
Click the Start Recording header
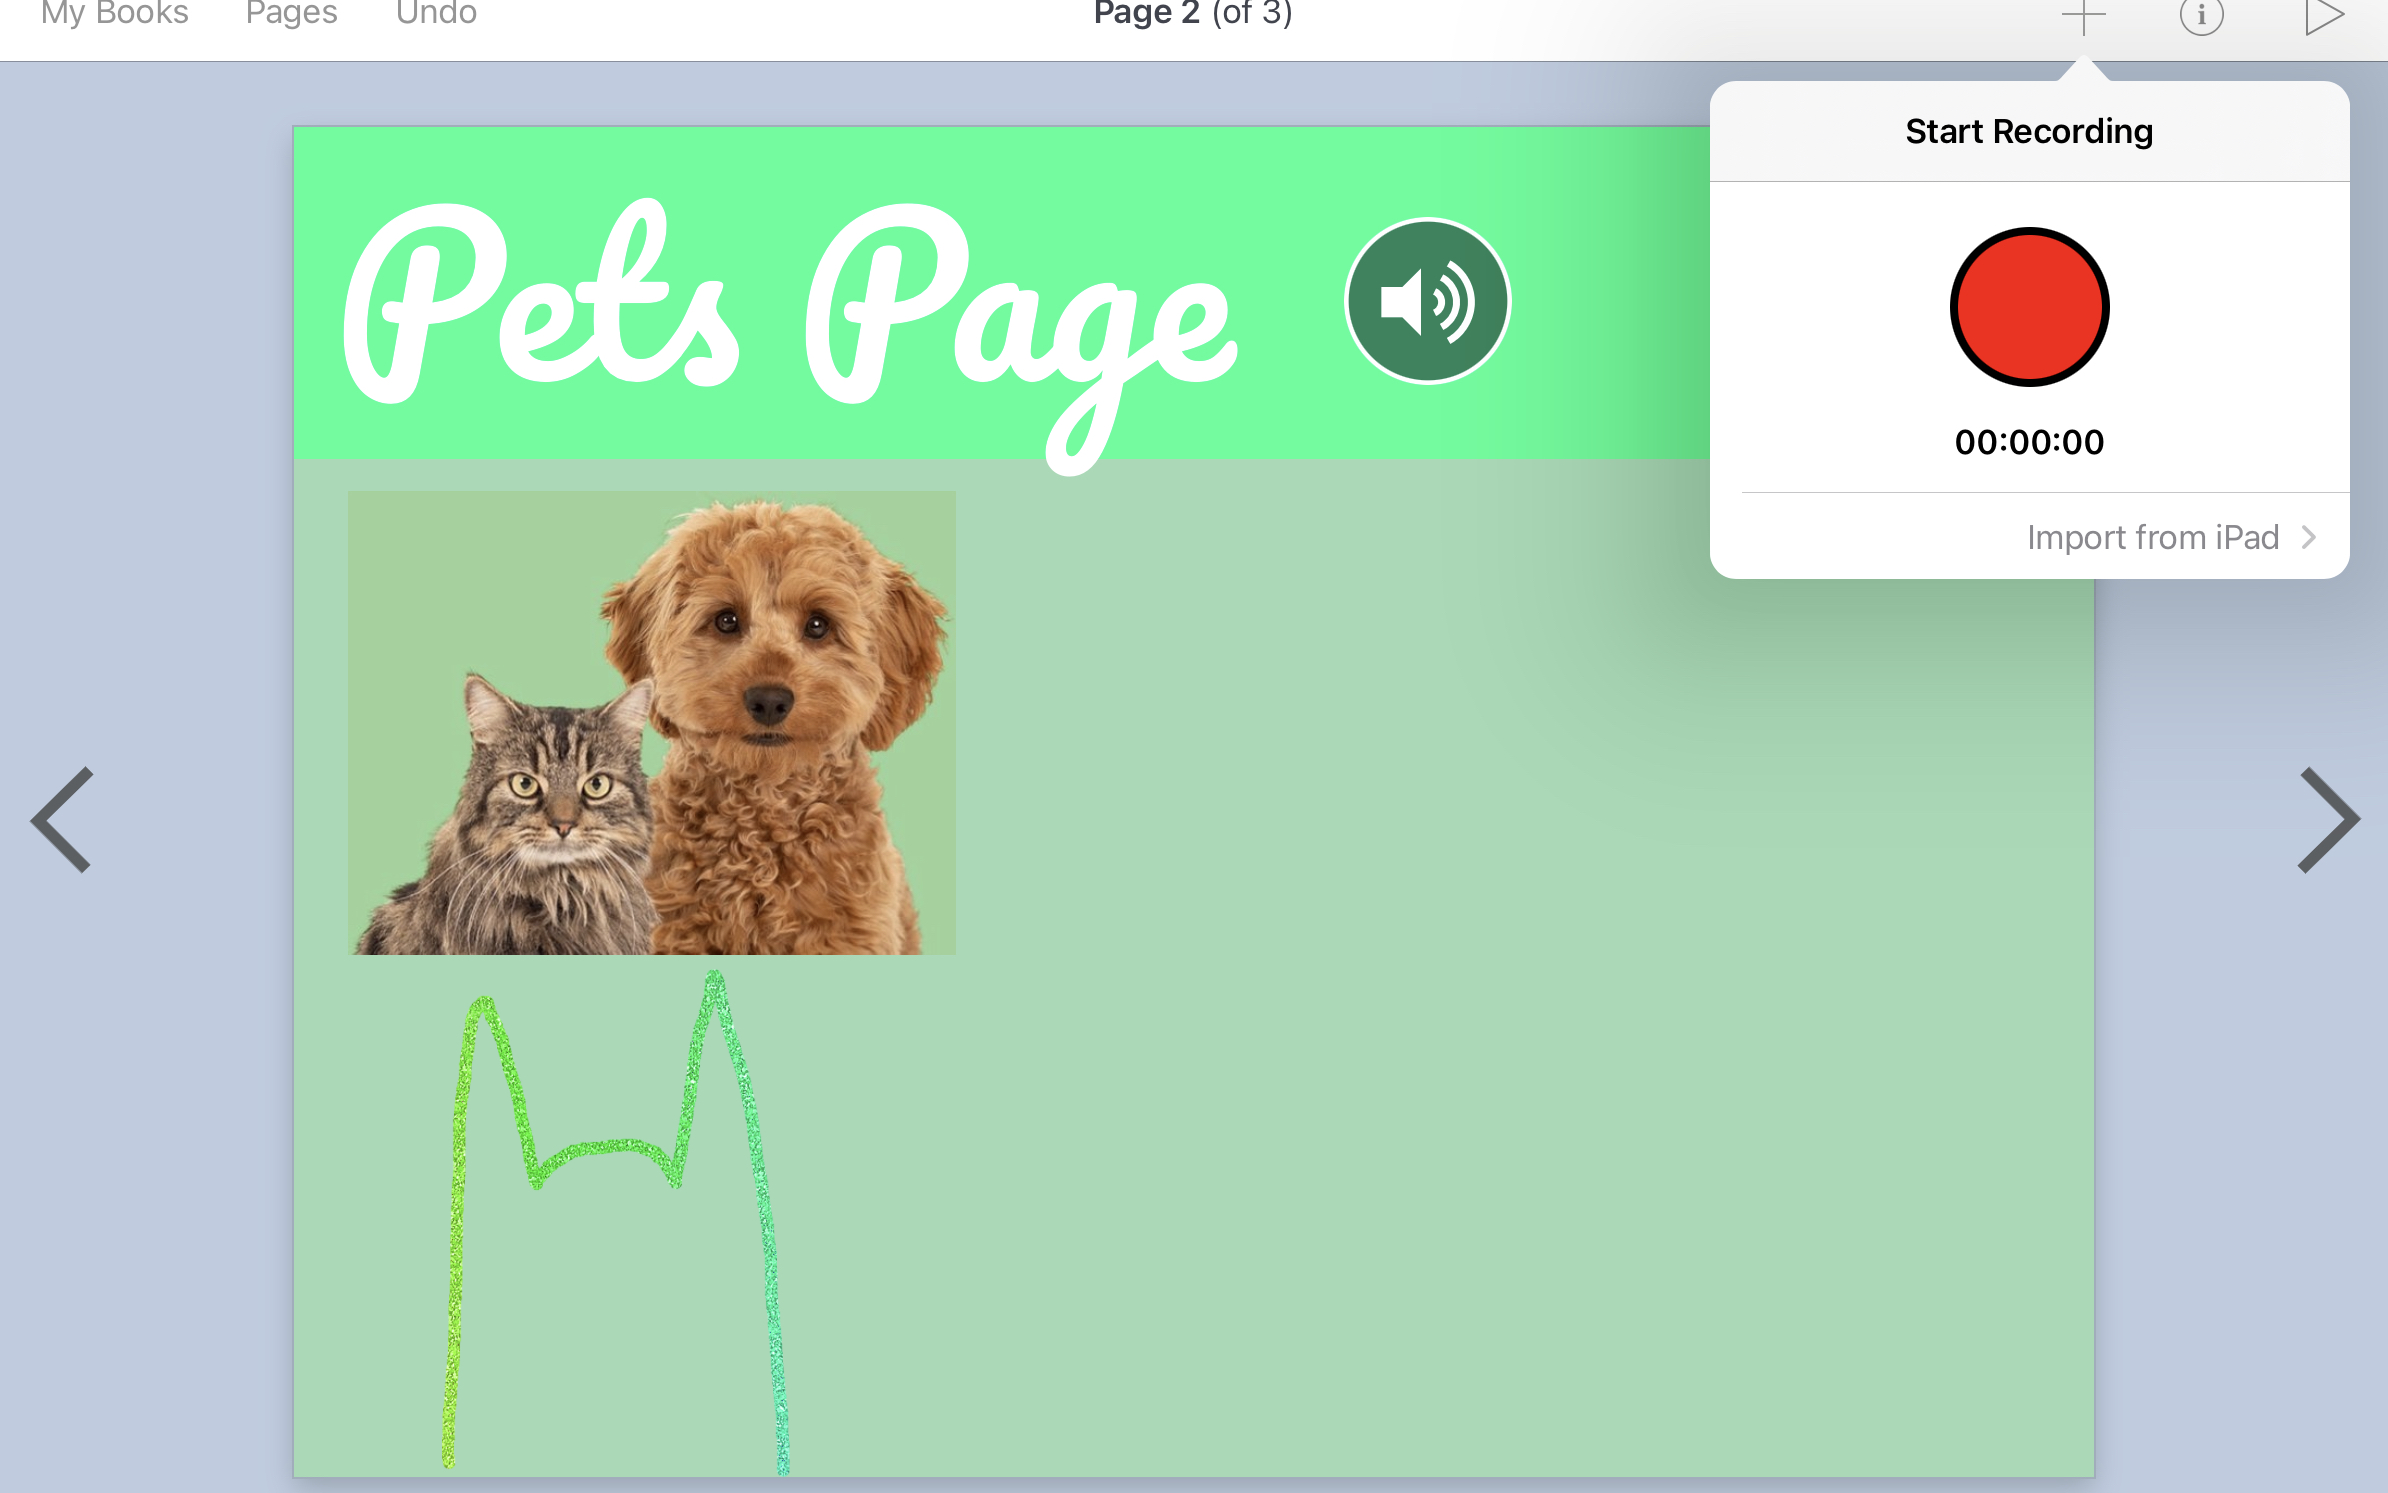click(2029, 131)
